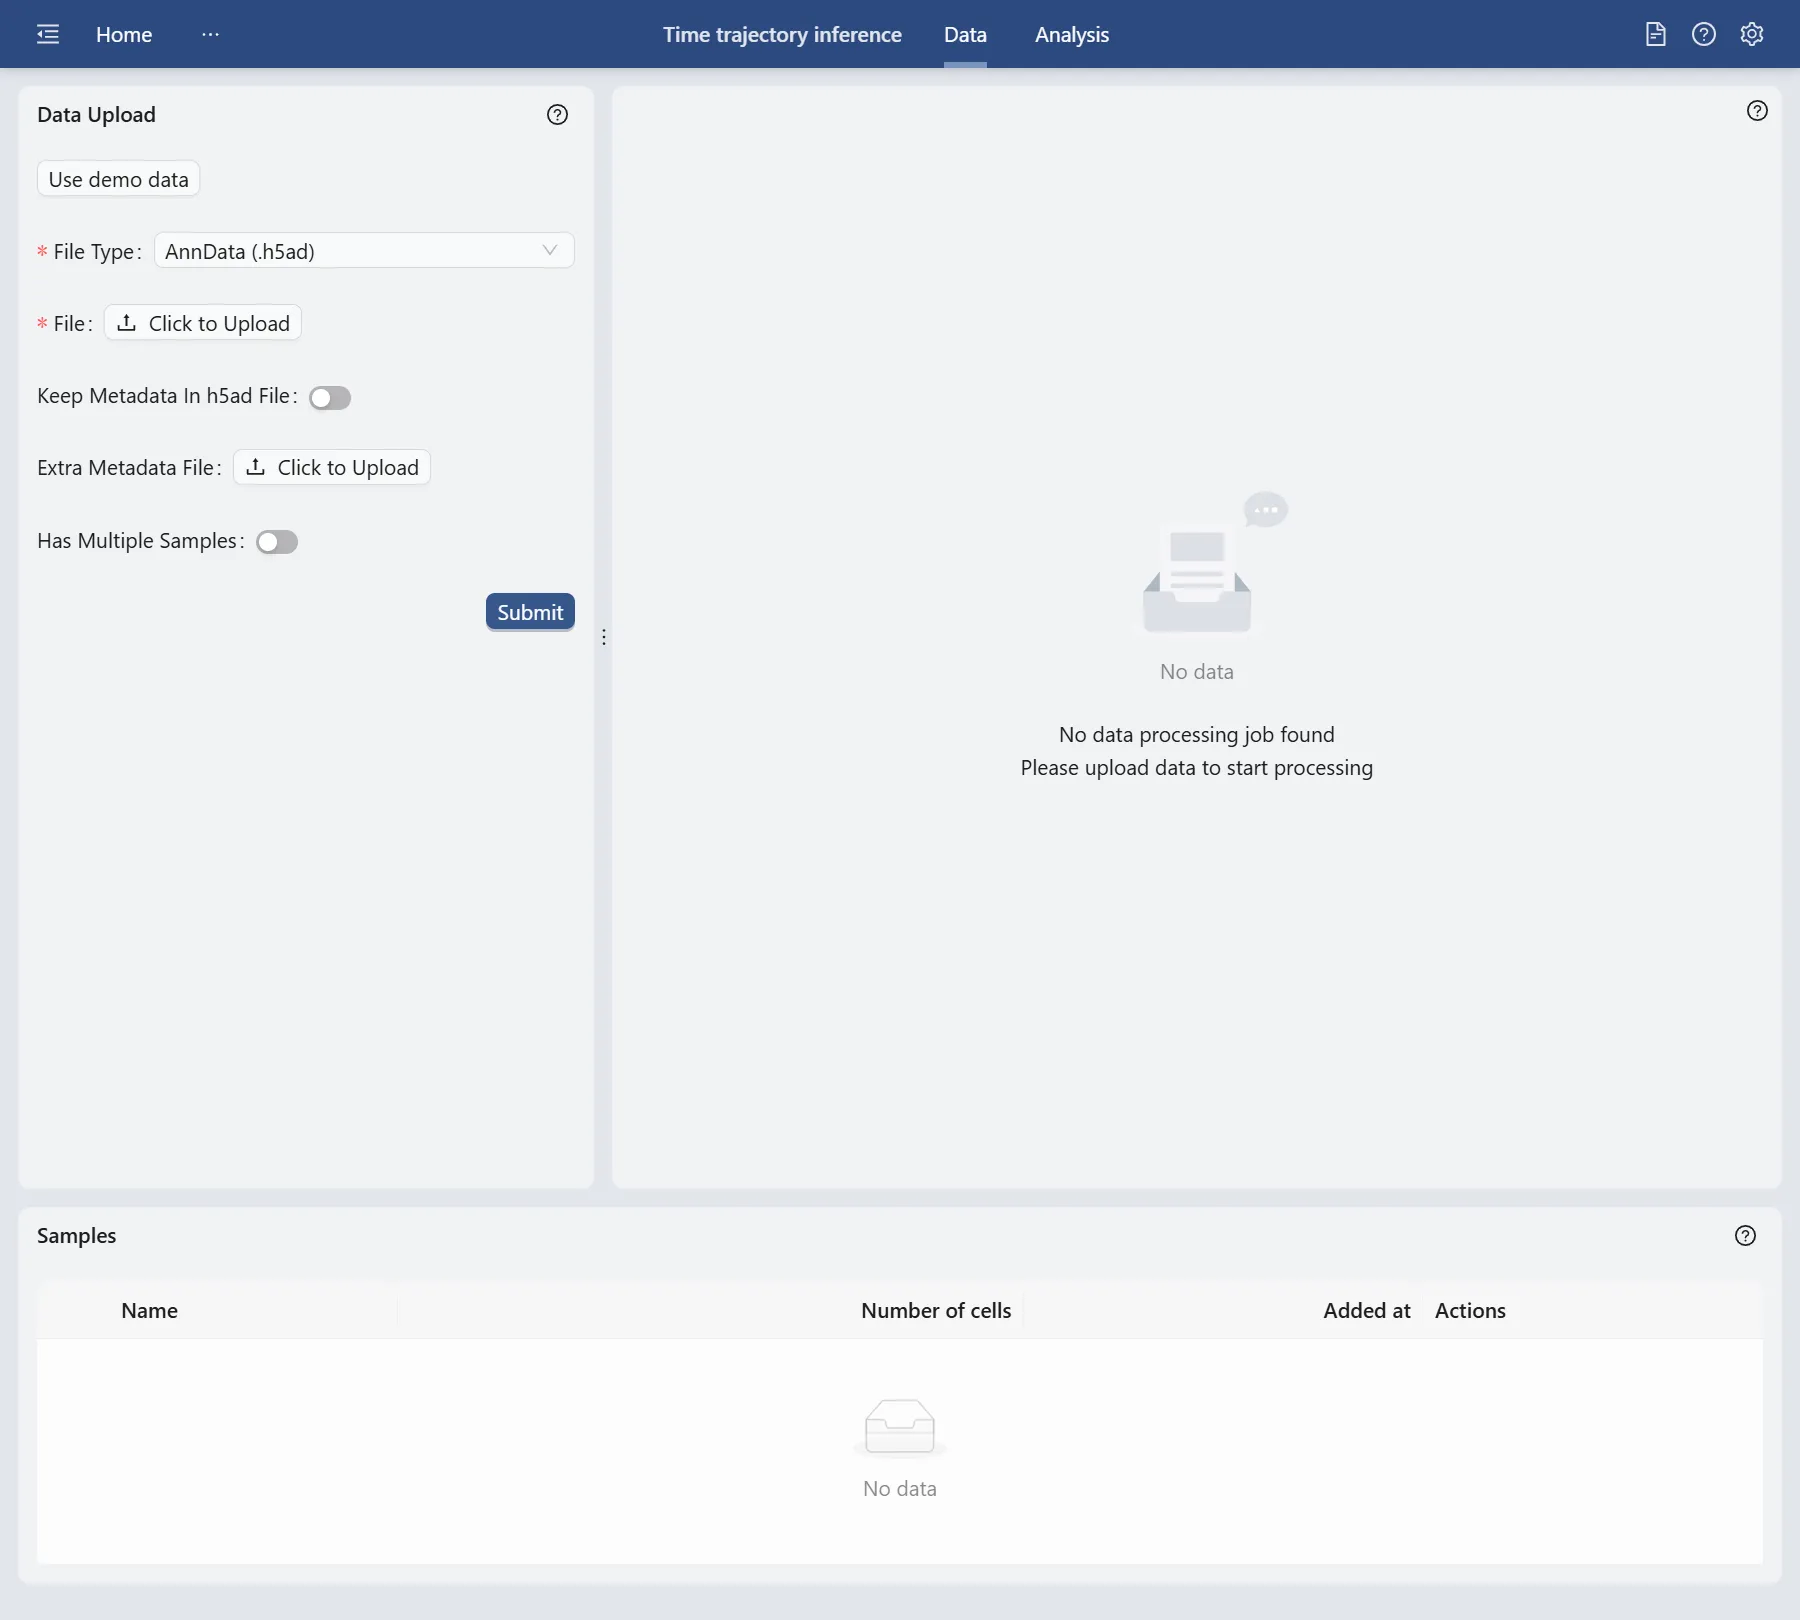Upload the required File via Click to Upload

[203, 323]
